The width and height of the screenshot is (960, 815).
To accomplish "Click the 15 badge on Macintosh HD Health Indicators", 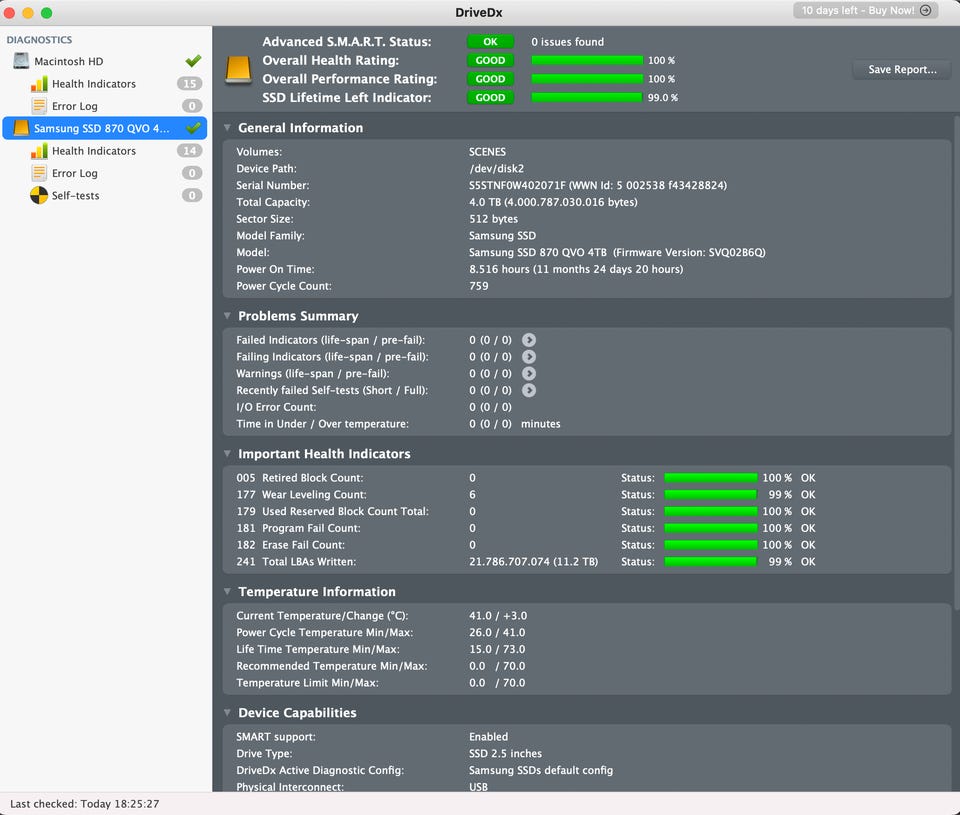I will (x=190, y=83).
